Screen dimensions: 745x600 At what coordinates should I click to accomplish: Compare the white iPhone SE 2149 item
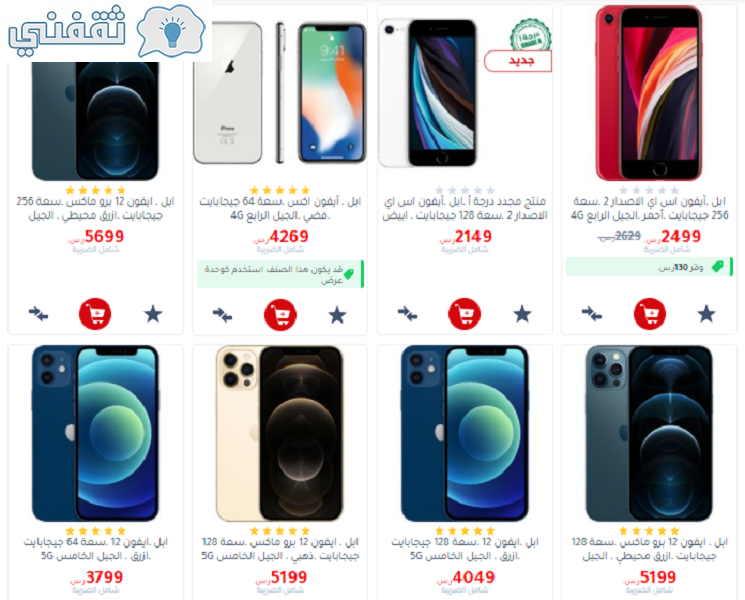(x=408, y=314)
